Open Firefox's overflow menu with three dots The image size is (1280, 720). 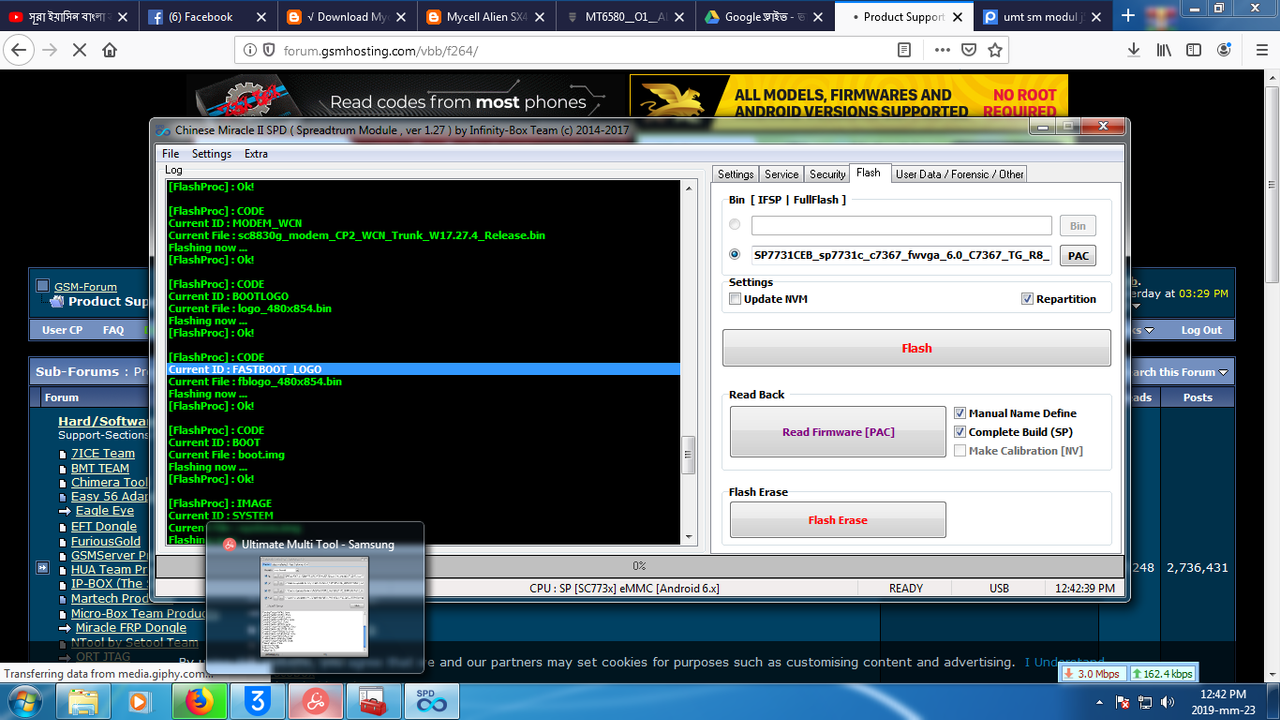(942, 49)
